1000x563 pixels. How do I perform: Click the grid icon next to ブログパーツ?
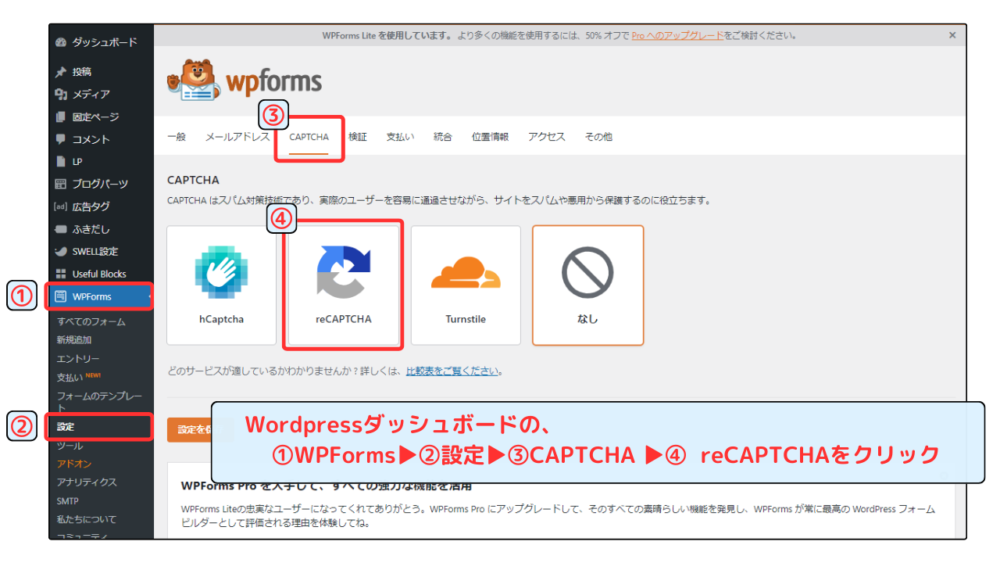[x=61, y=184]
